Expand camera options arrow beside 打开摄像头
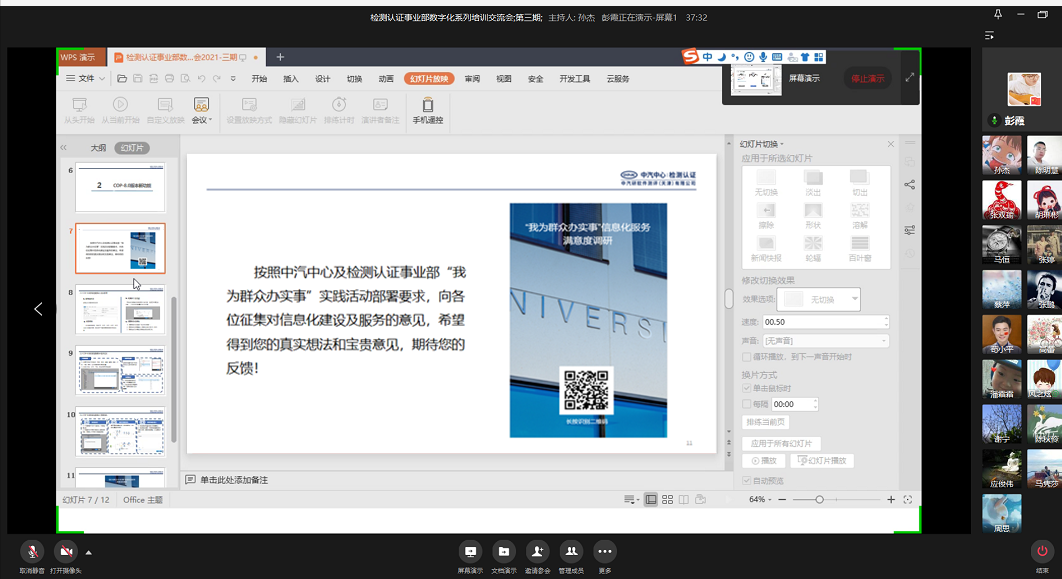 (89, 553)
